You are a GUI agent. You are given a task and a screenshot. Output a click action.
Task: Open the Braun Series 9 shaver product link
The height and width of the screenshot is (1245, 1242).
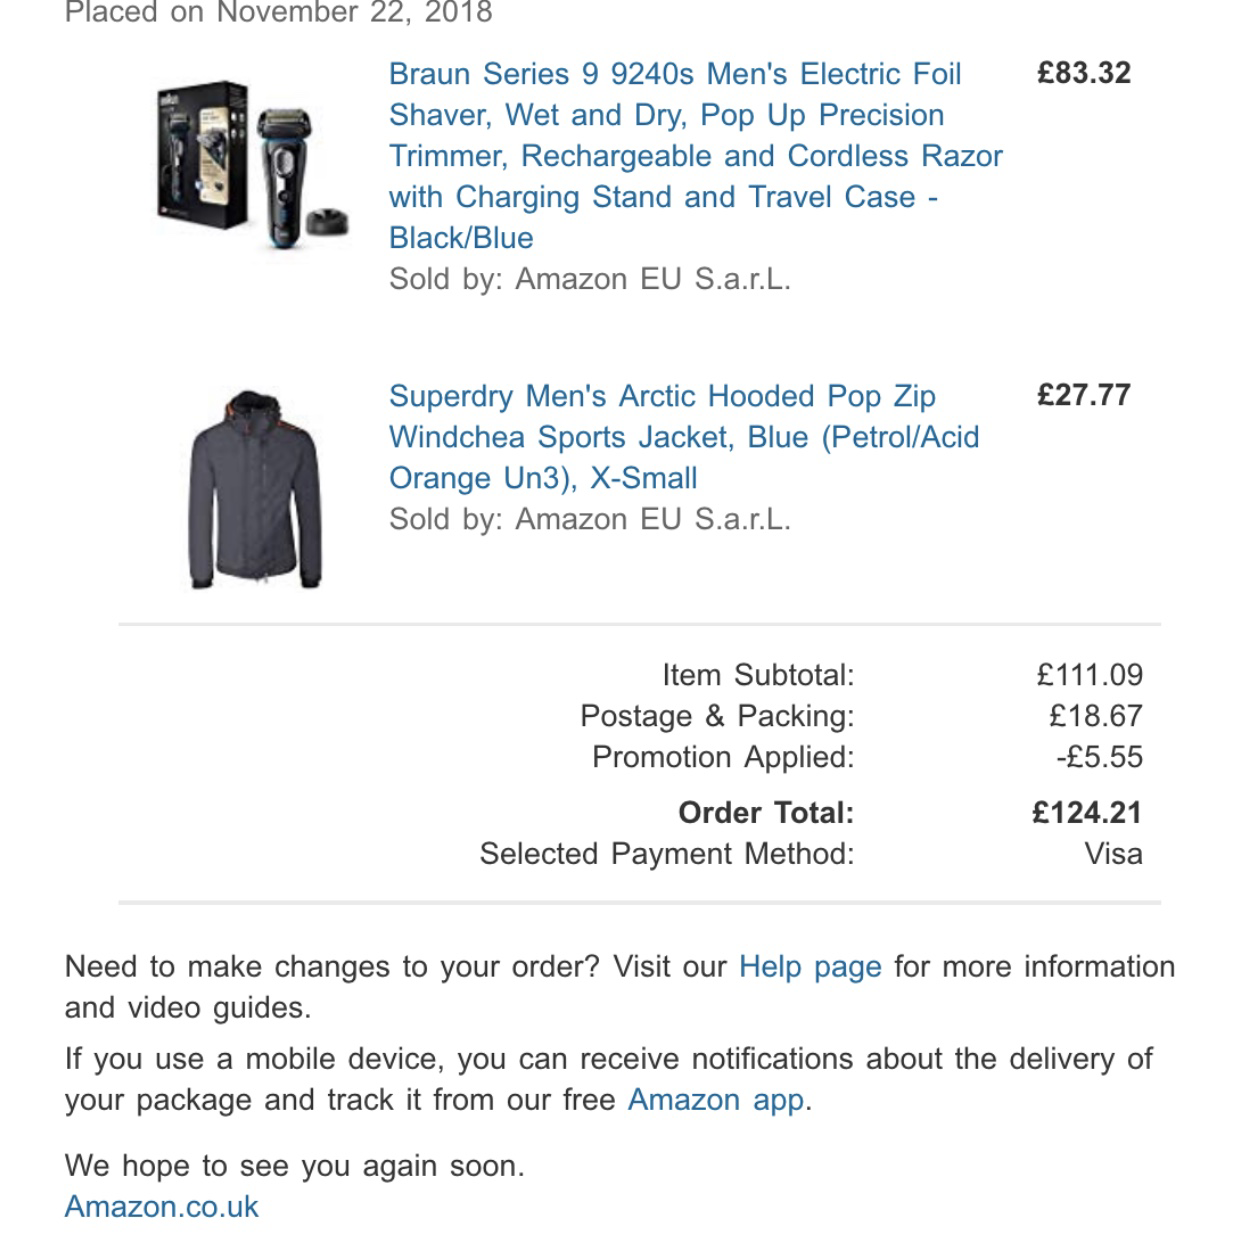point(695,156)
